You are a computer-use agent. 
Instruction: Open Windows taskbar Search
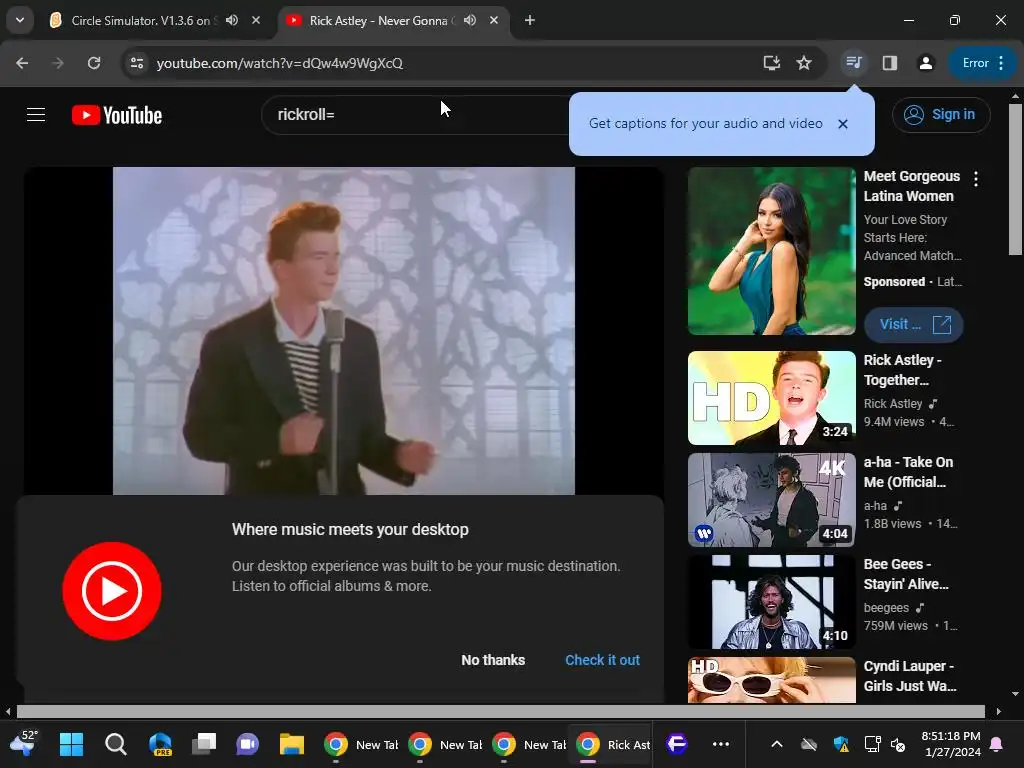[x=116, y=744]
